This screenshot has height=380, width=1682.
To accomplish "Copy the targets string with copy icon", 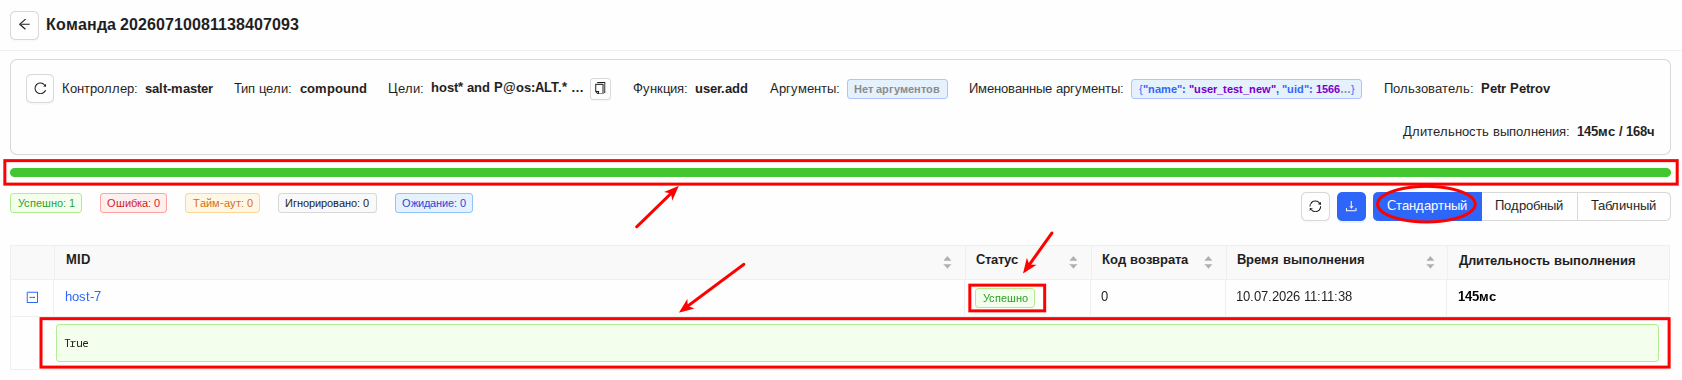I will 600,89.
